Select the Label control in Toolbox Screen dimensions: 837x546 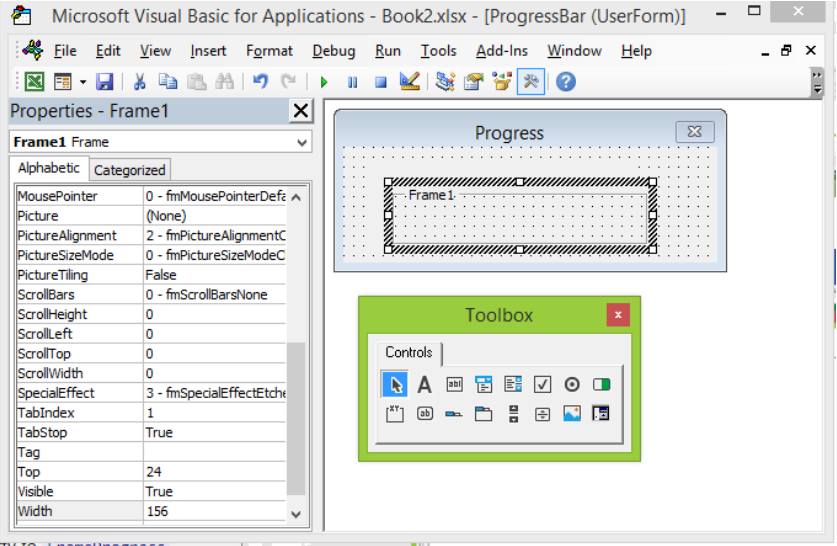pyautogui.click(x=424, y=384)
